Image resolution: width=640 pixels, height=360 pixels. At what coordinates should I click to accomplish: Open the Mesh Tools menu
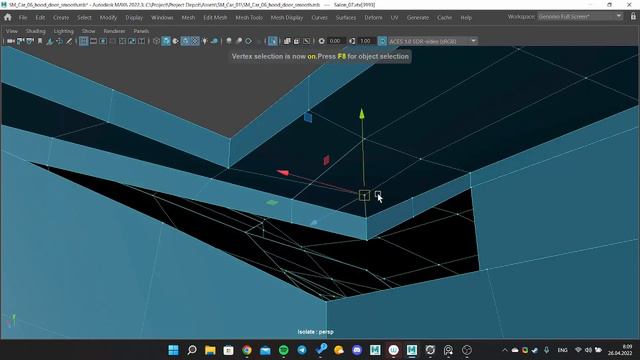tap(249, 18)
